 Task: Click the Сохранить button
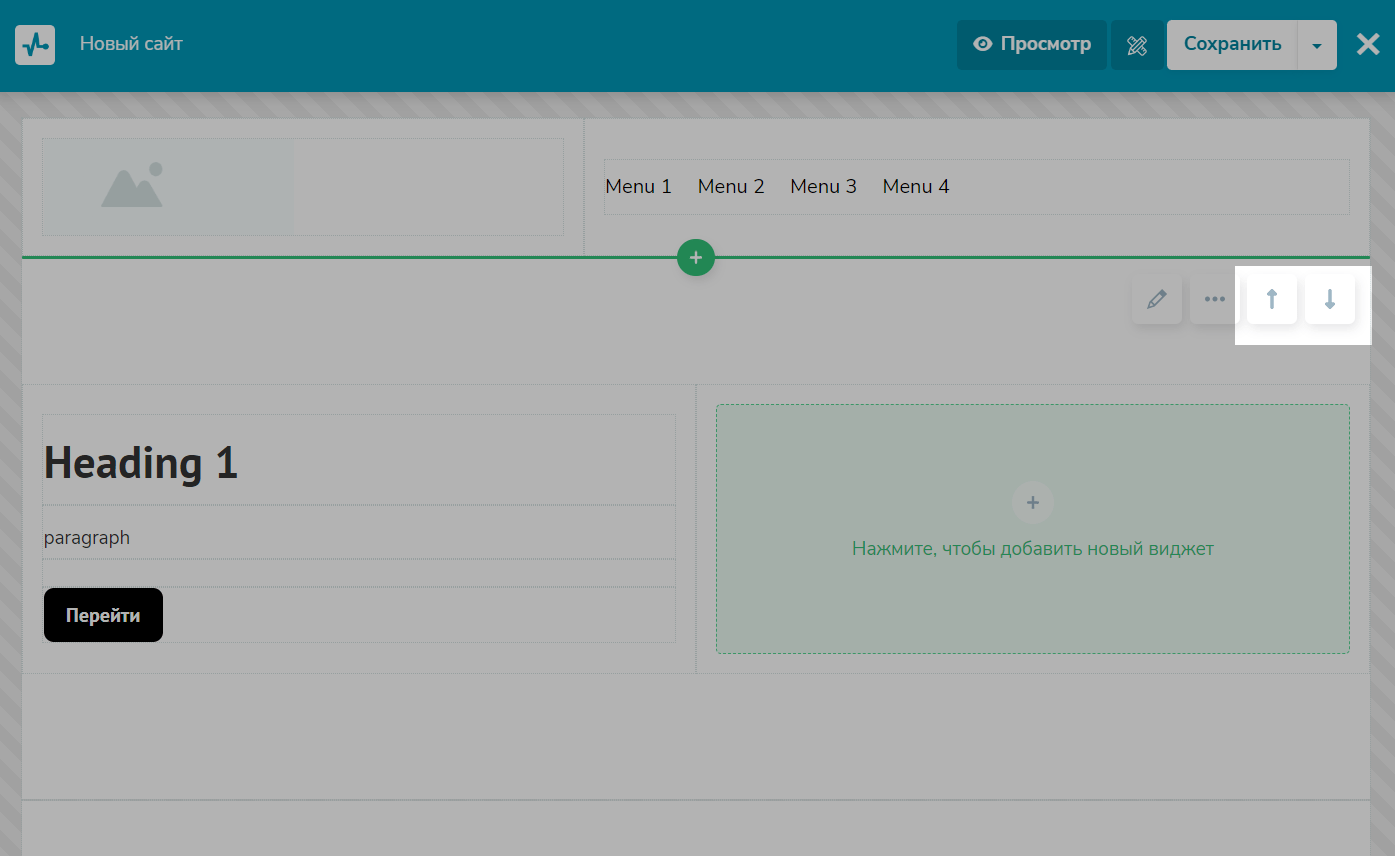pyautogui.click(x=1232, y=45)
